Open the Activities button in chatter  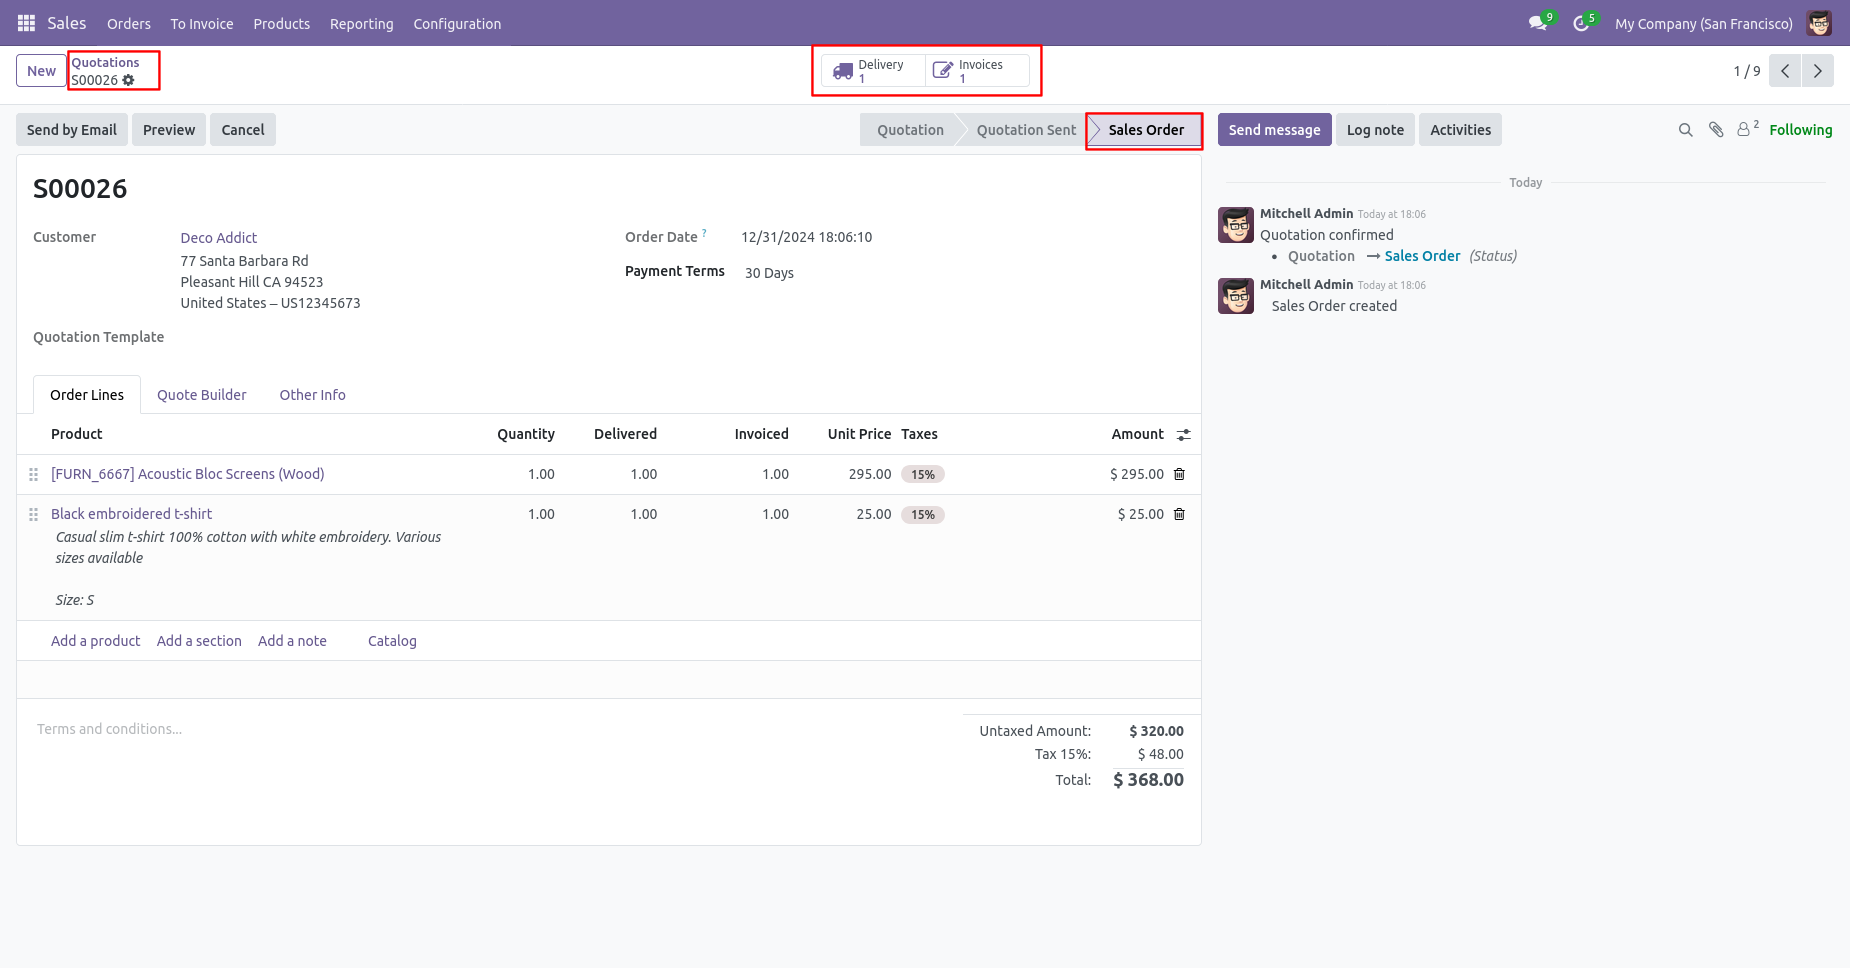(x=1460, y=130)
